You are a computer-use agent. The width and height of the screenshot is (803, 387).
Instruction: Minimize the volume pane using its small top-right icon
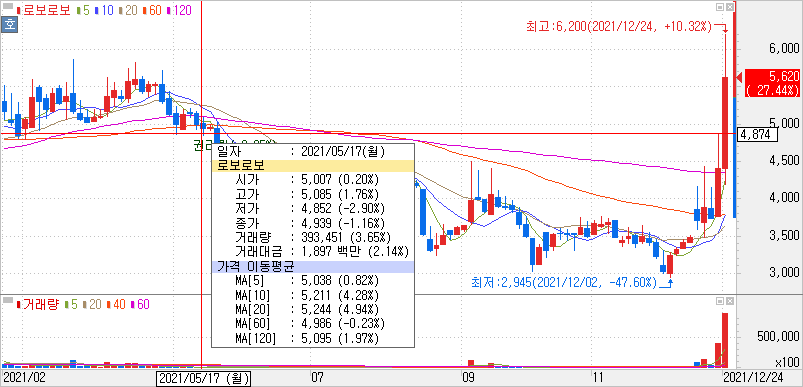point(720,300)
